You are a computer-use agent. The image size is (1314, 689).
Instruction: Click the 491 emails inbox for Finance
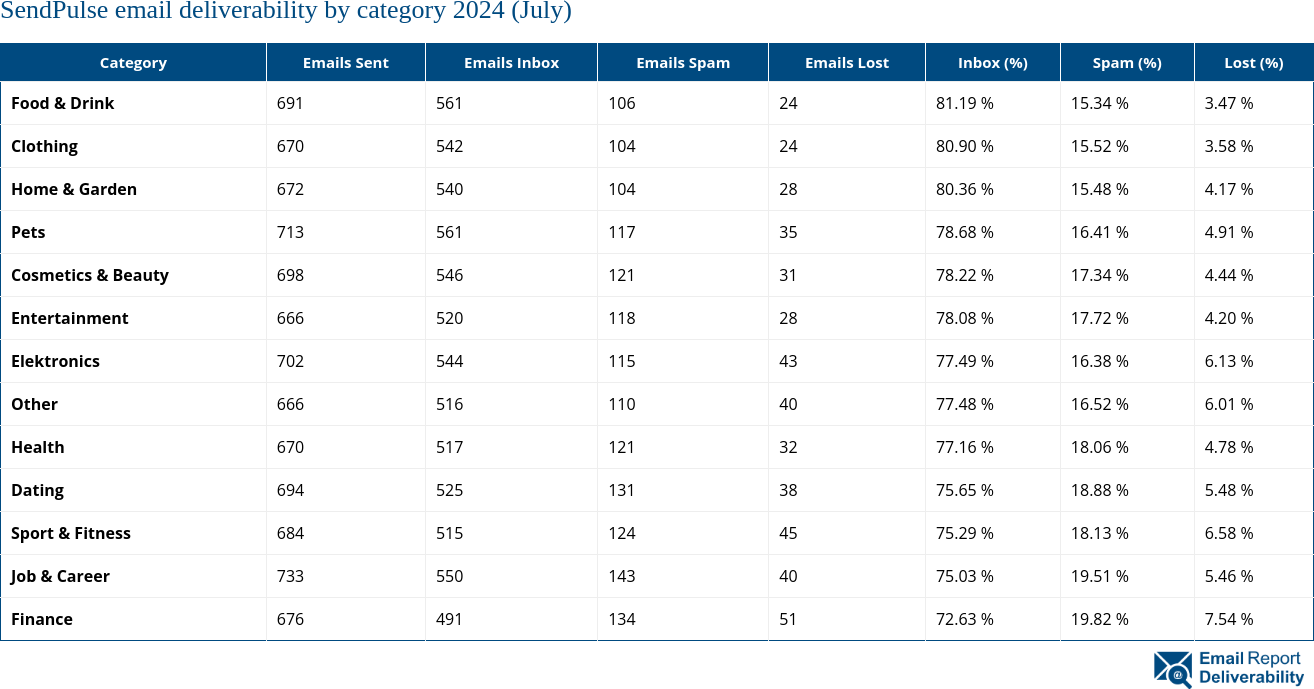[x=450, y=619]
